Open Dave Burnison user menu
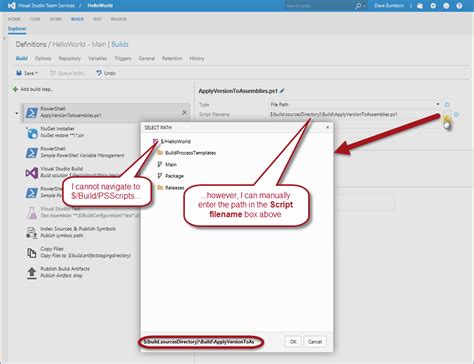The width and height of the screenshot is (474, 364). click(389, 6)
